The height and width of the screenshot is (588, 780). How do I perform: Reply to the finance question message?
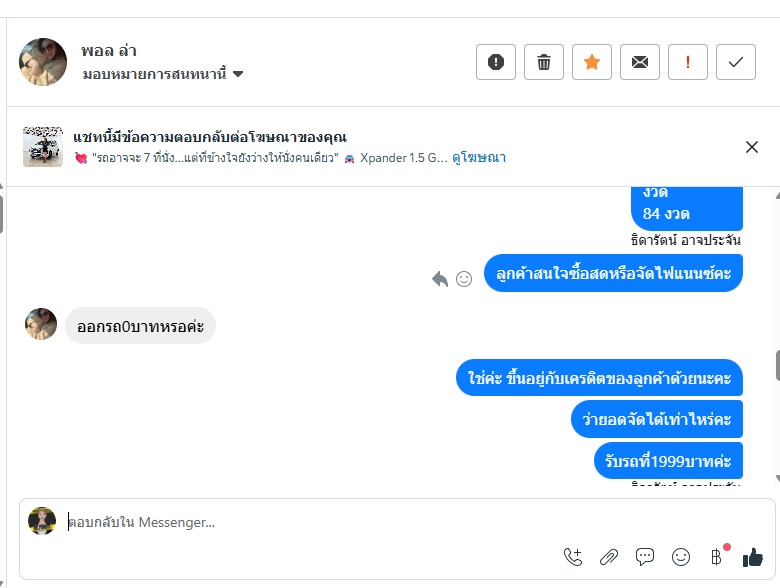(x=440, y=279)
